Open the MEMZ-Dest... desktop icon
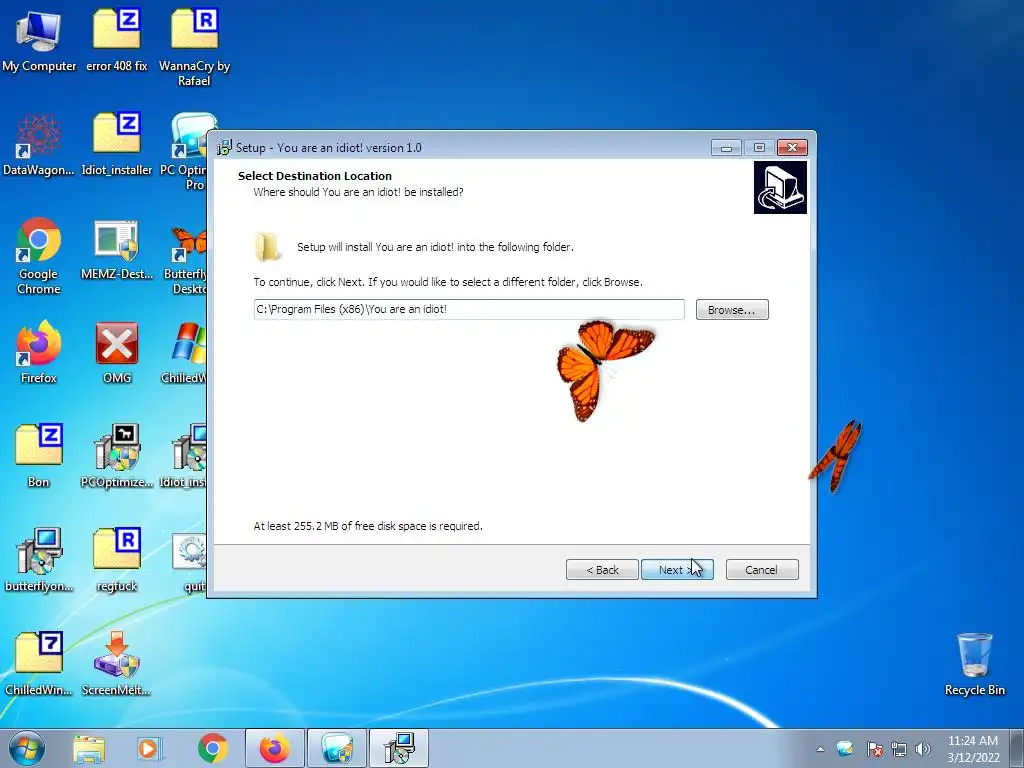 click(117, 248)
